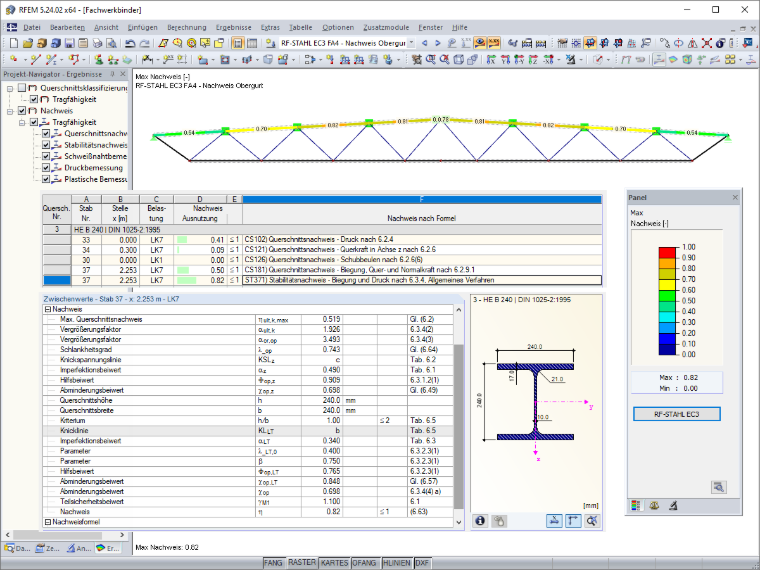Open the color scale tab icon in Panel
The height and width of the screenshot is (570, 760).
pos(635,506)
